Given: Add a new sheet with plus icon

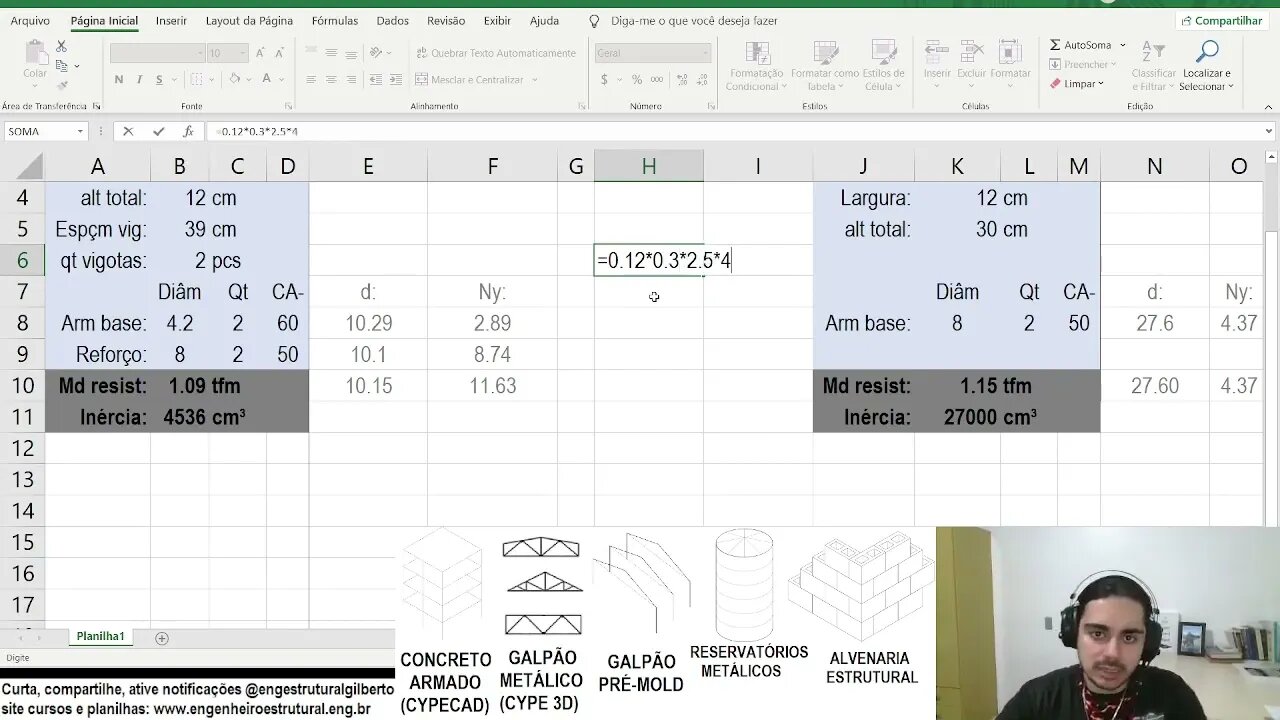Looking at the screenshot, I should pos(162,638).
